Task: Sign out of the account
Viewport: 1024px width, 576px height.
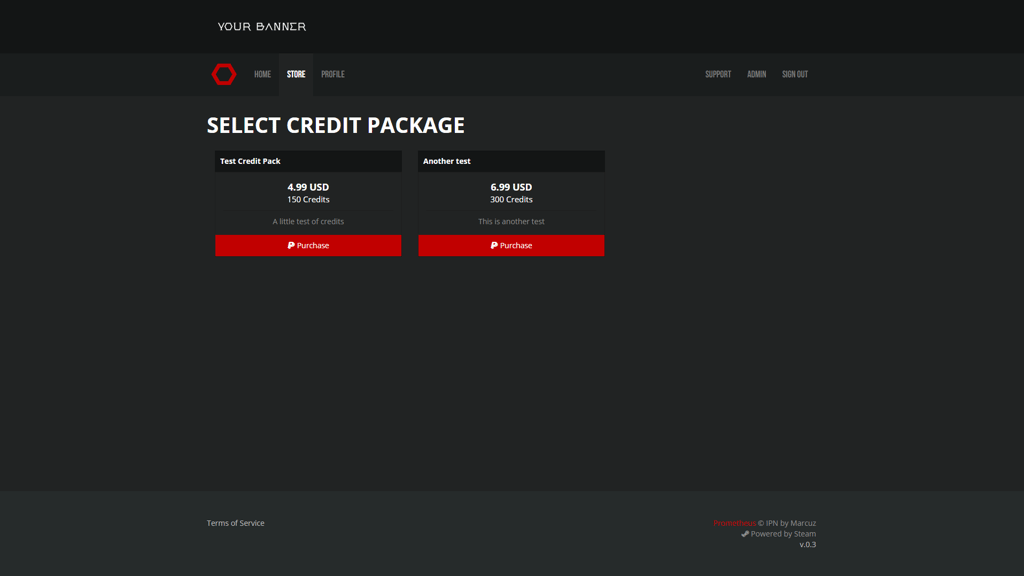Action: [795, 74]
